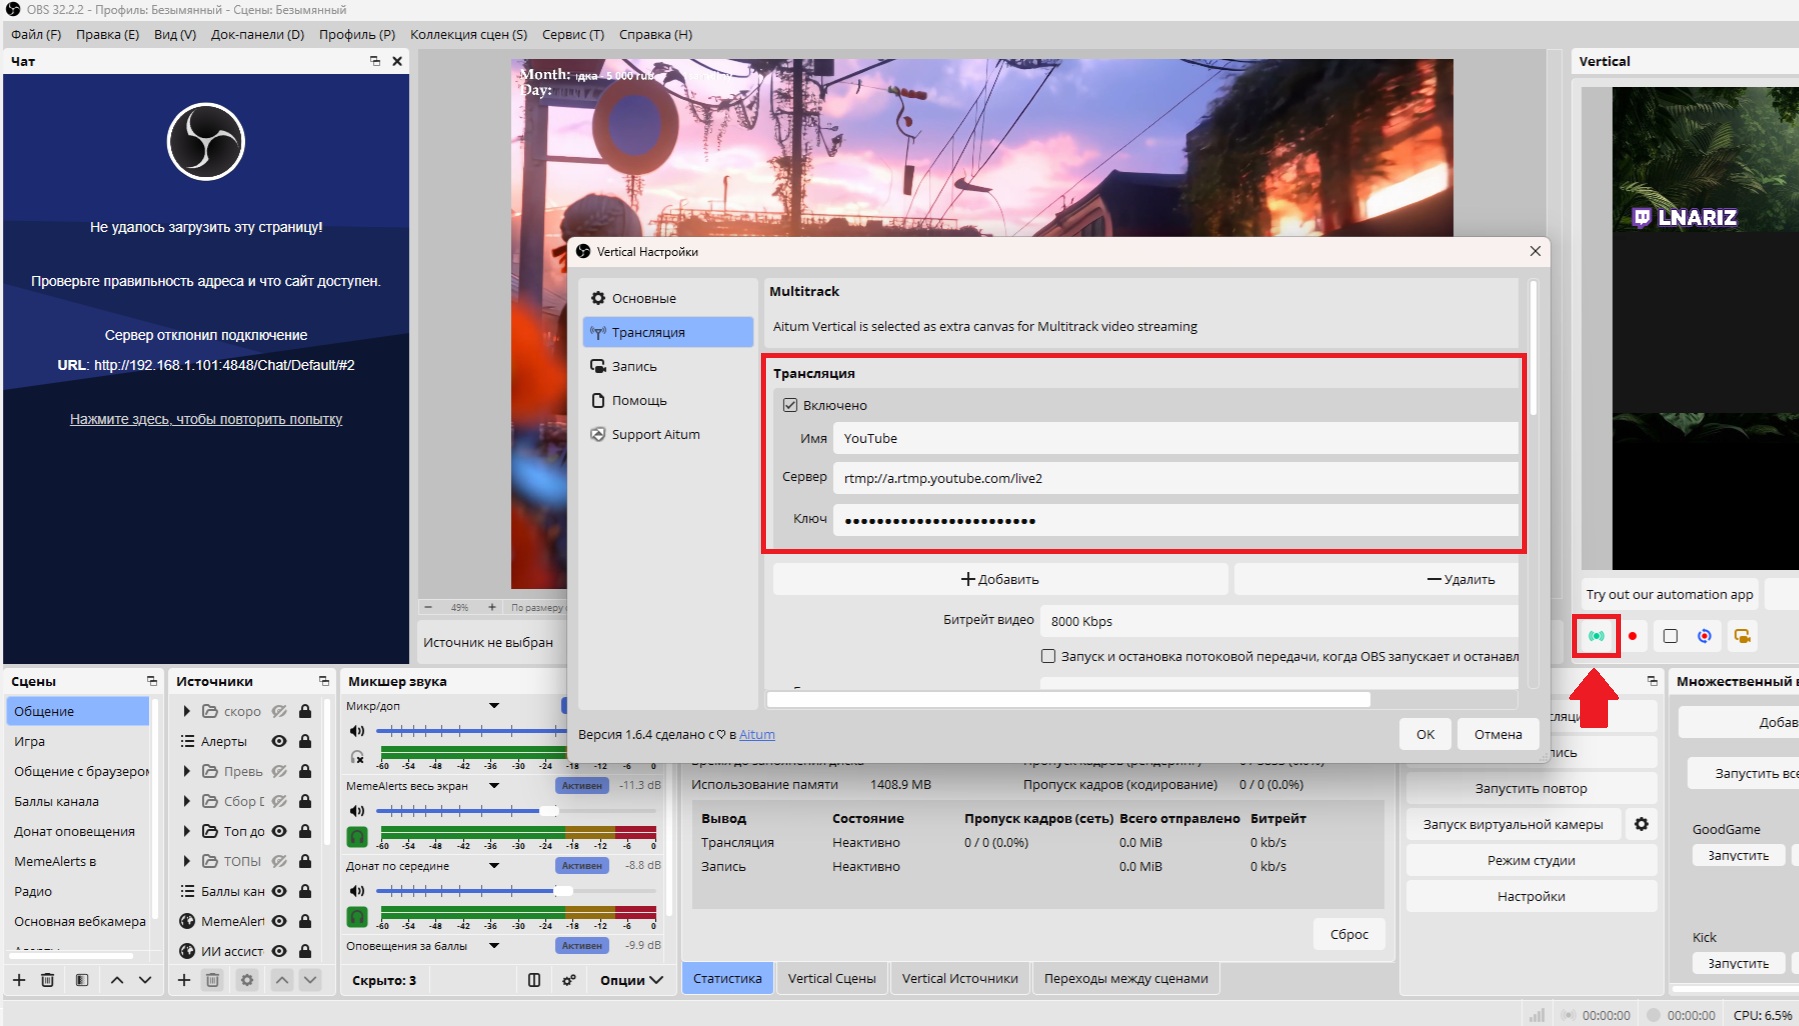Click Удалить to remove stream output
This screenshot has height=1026, width=1799.
(x=1376, y=579)
